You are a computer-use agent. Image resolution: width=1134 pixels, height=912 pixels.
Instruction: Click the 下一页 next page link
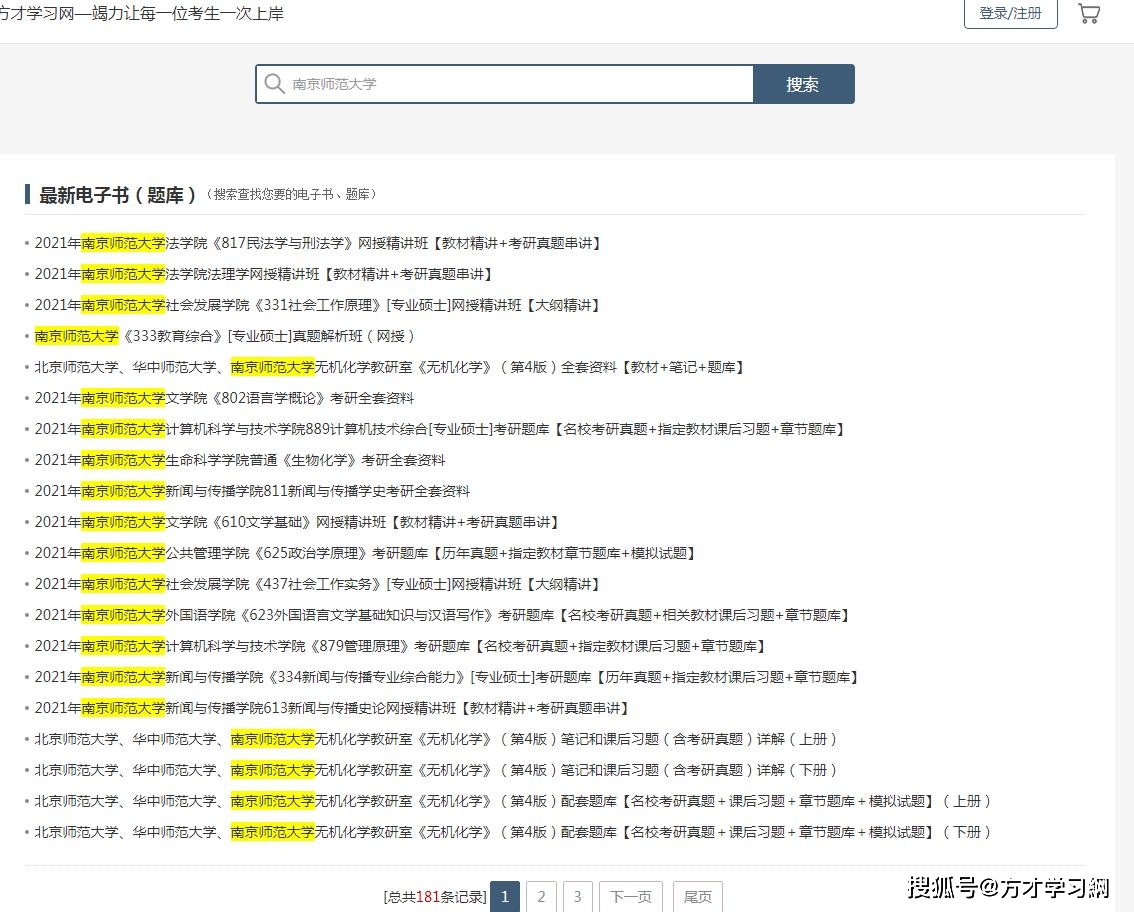(630, 897)
